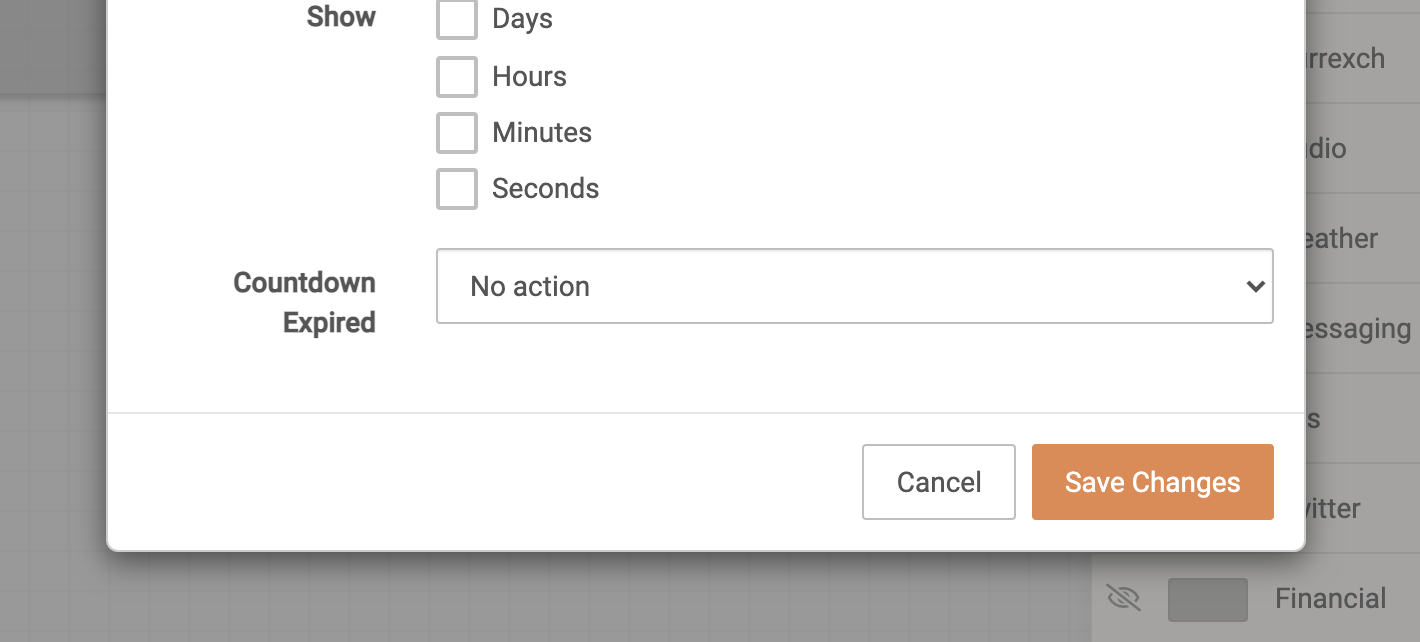Click the Show label in the dialog
Screen dimensions: 1420x642
(341, 17)
